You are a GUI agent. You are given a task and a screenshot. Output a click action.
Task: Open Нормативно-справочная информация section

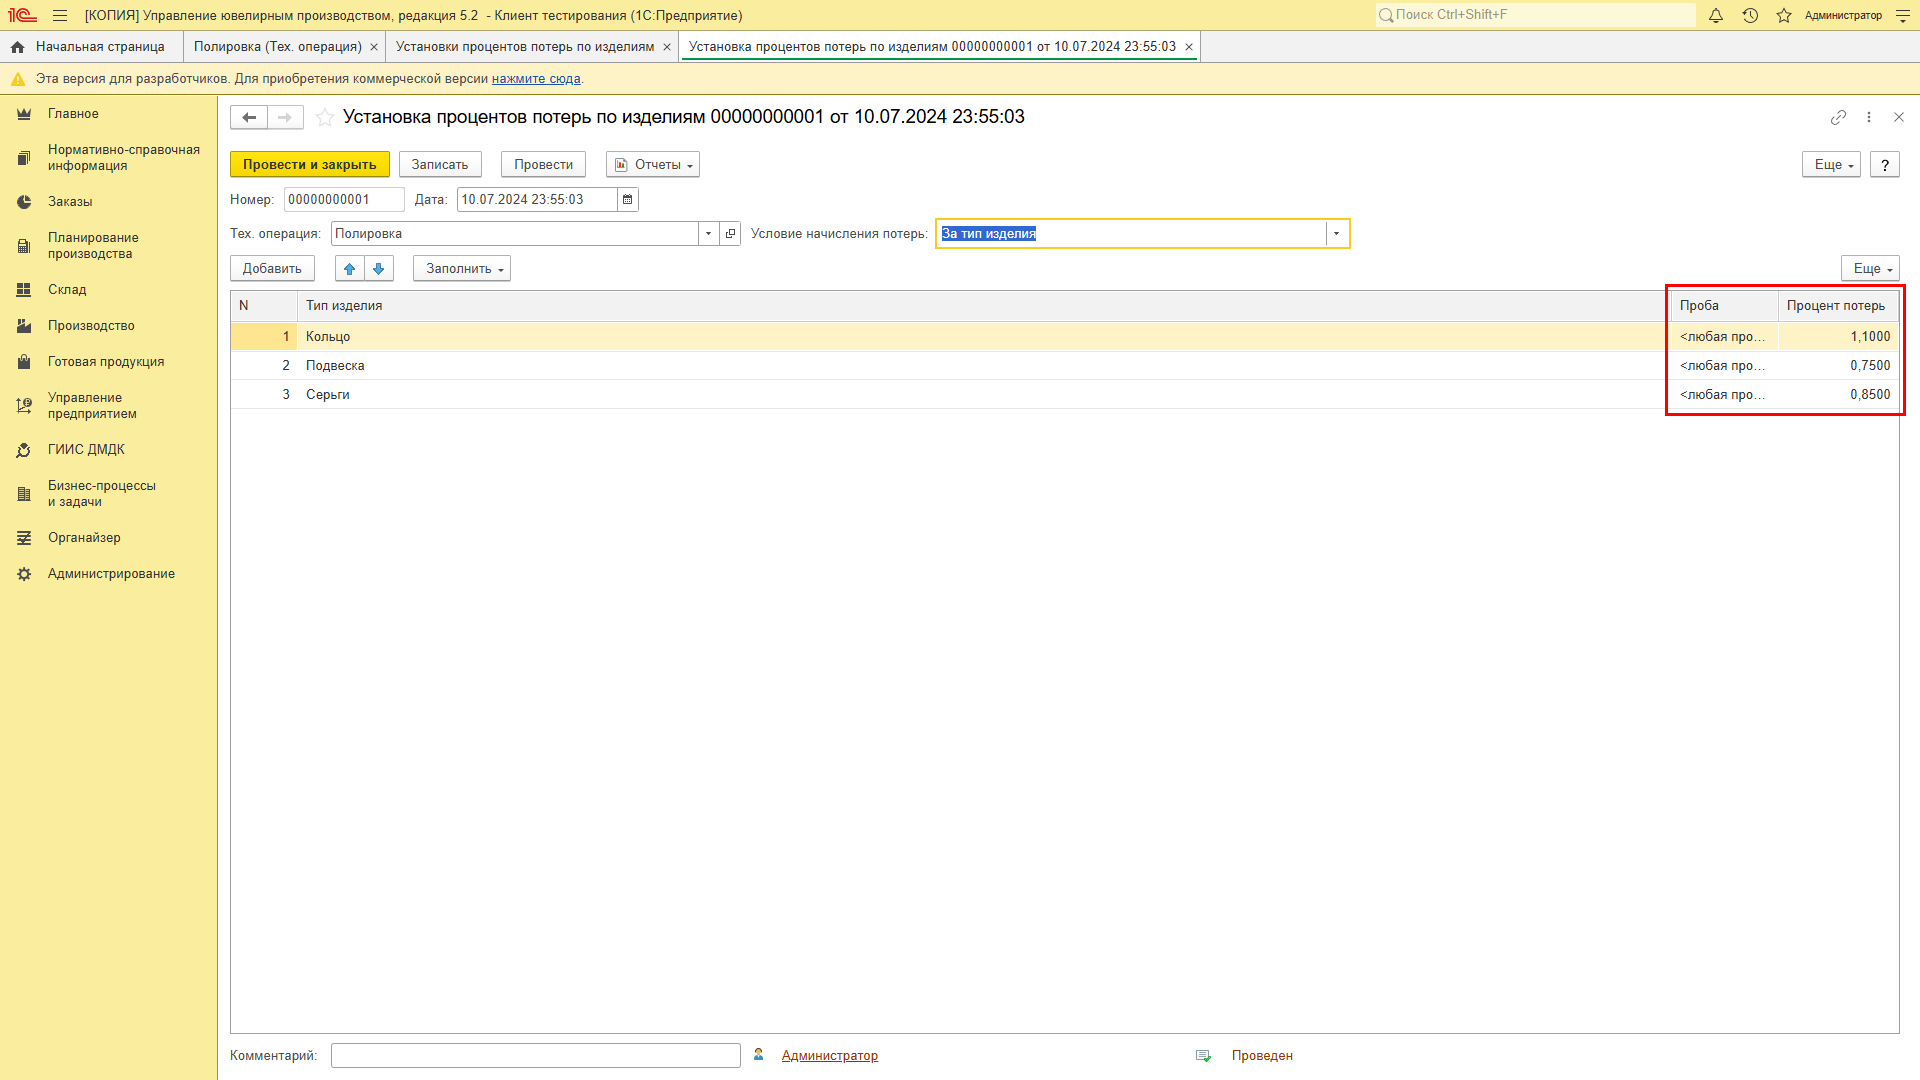coord(108,158)
